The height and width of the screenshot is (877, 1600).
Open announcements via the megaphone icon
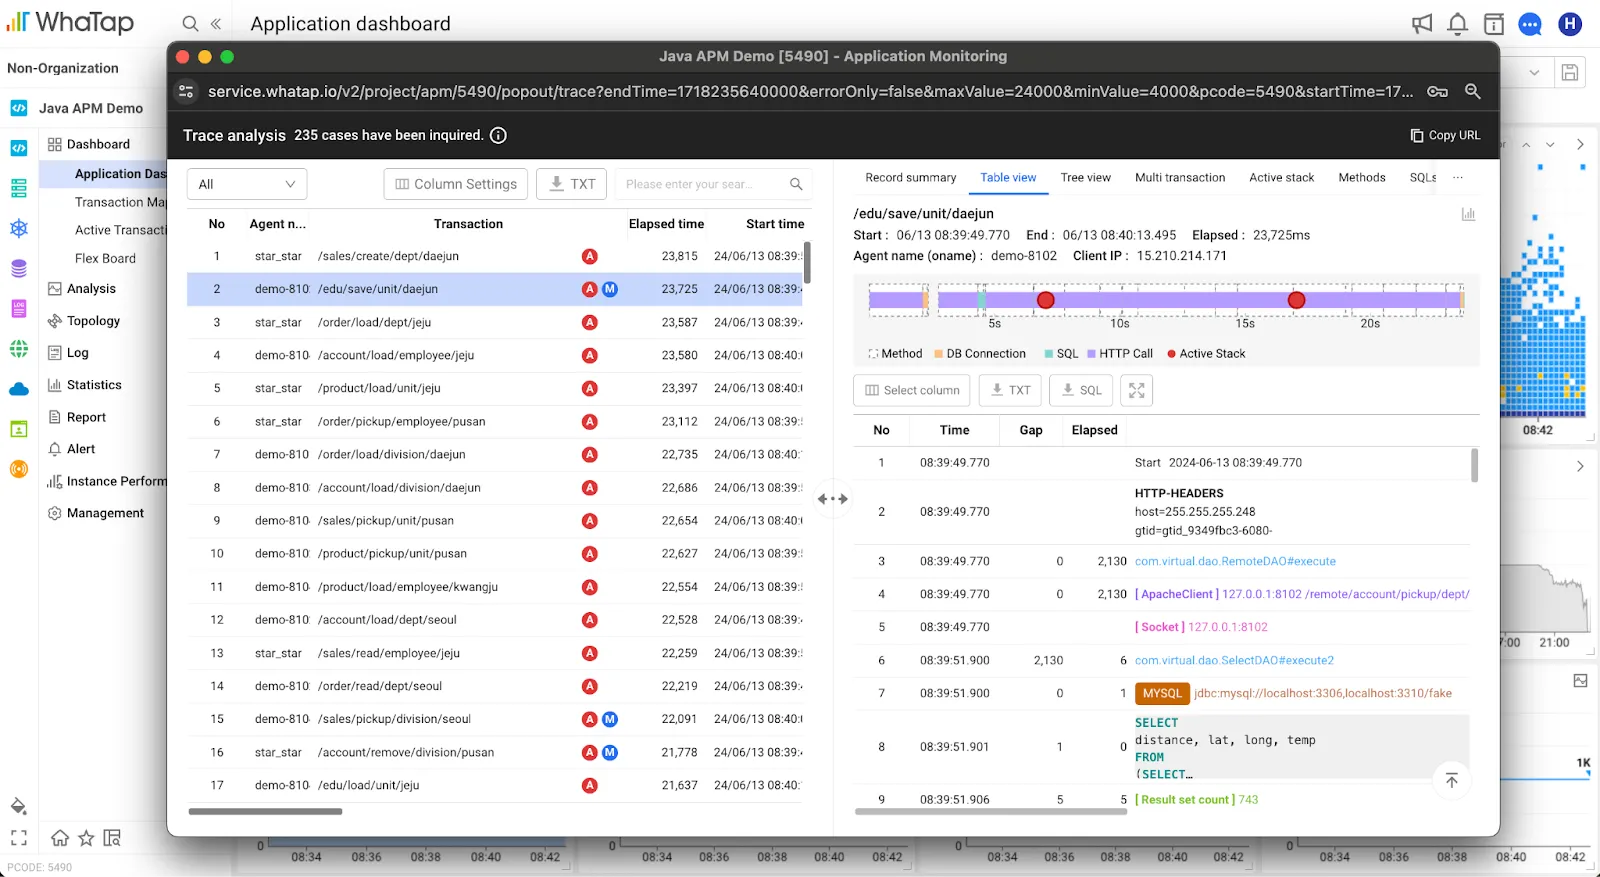[1422, 24]
